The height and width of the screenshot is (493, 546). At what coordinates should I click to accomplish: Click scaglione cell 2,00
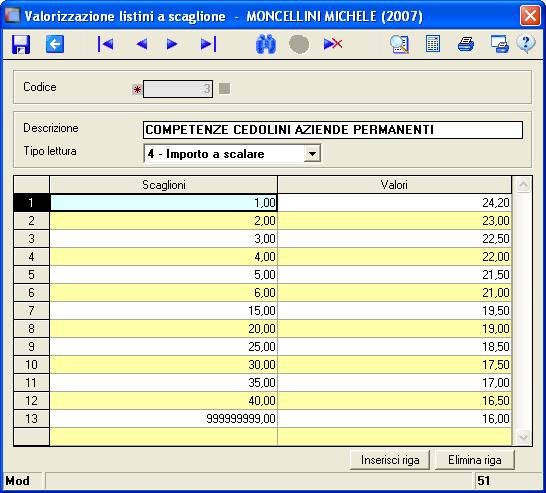point(164,221)
